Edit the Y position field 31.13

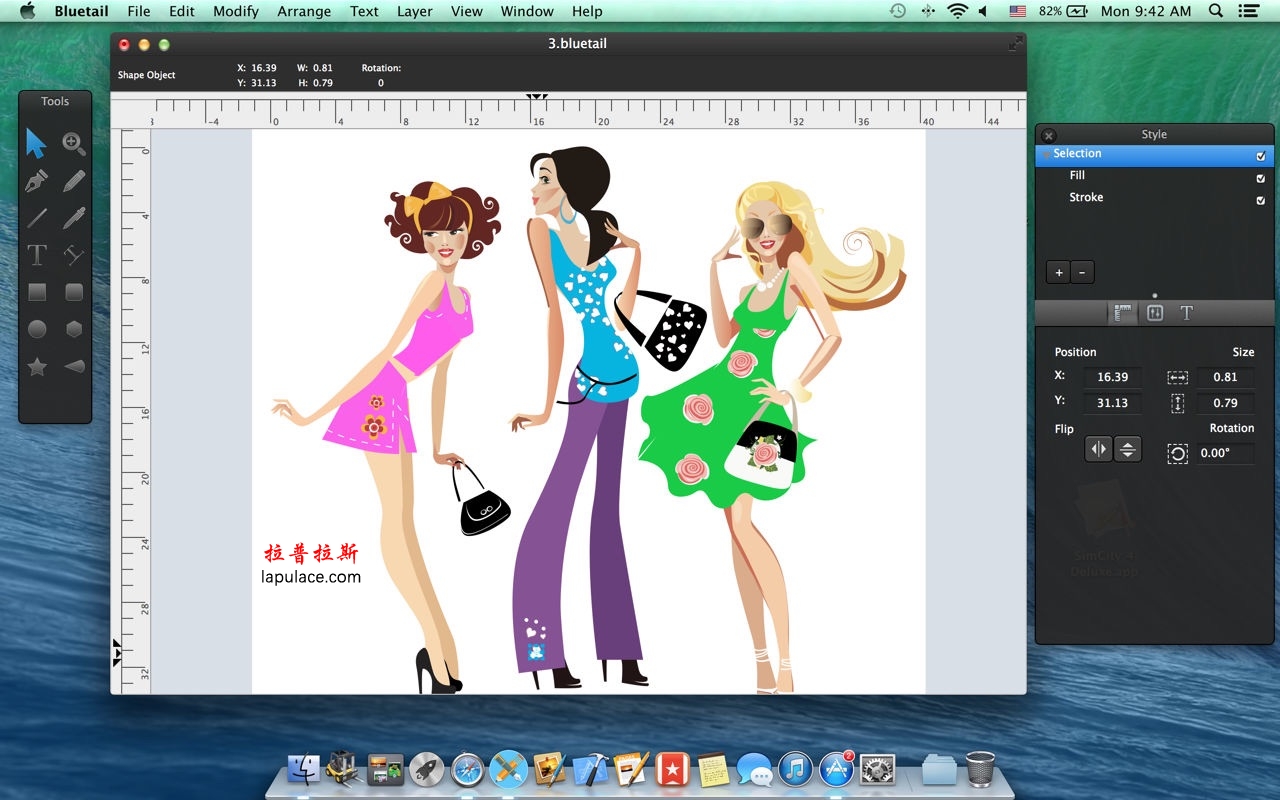1112,403
